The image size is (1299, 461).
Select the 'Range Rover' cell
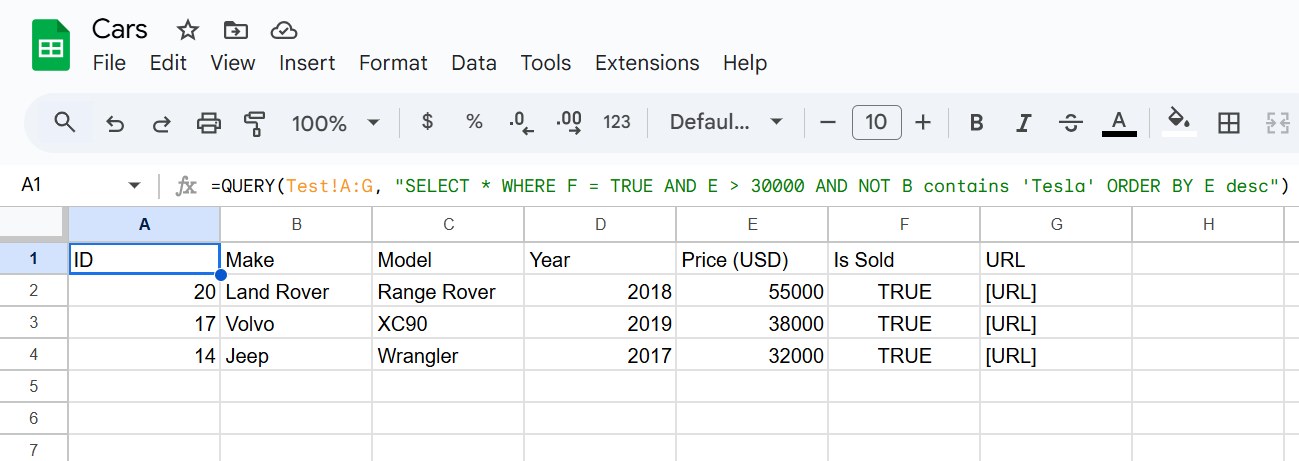click(x=449, y=291)
